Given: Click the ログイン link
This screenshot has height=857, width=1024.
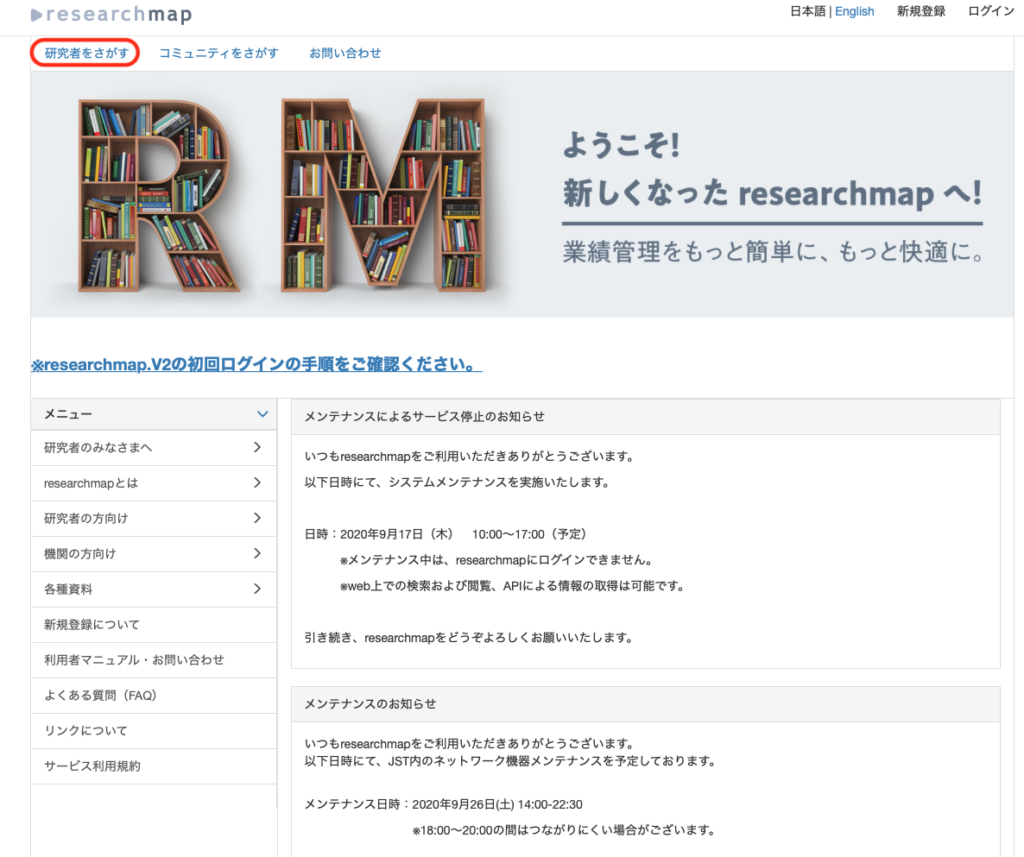Looking at the screenshot, I should (991, 11).
